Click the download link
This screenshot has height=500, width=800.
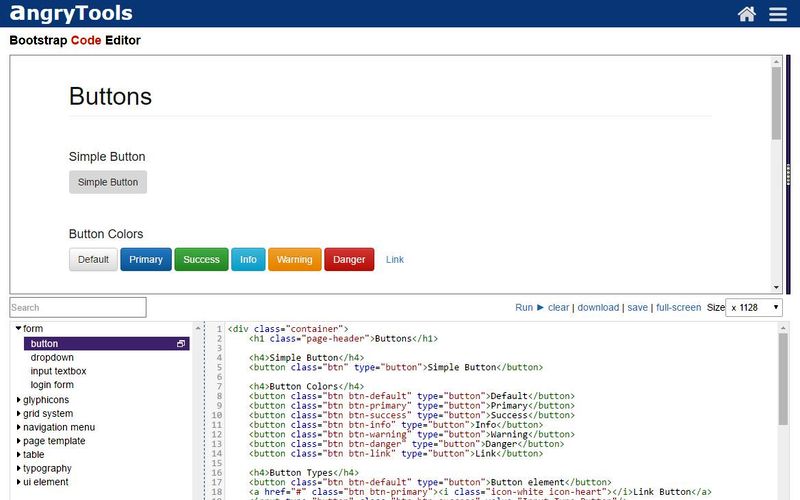point(598,308)
